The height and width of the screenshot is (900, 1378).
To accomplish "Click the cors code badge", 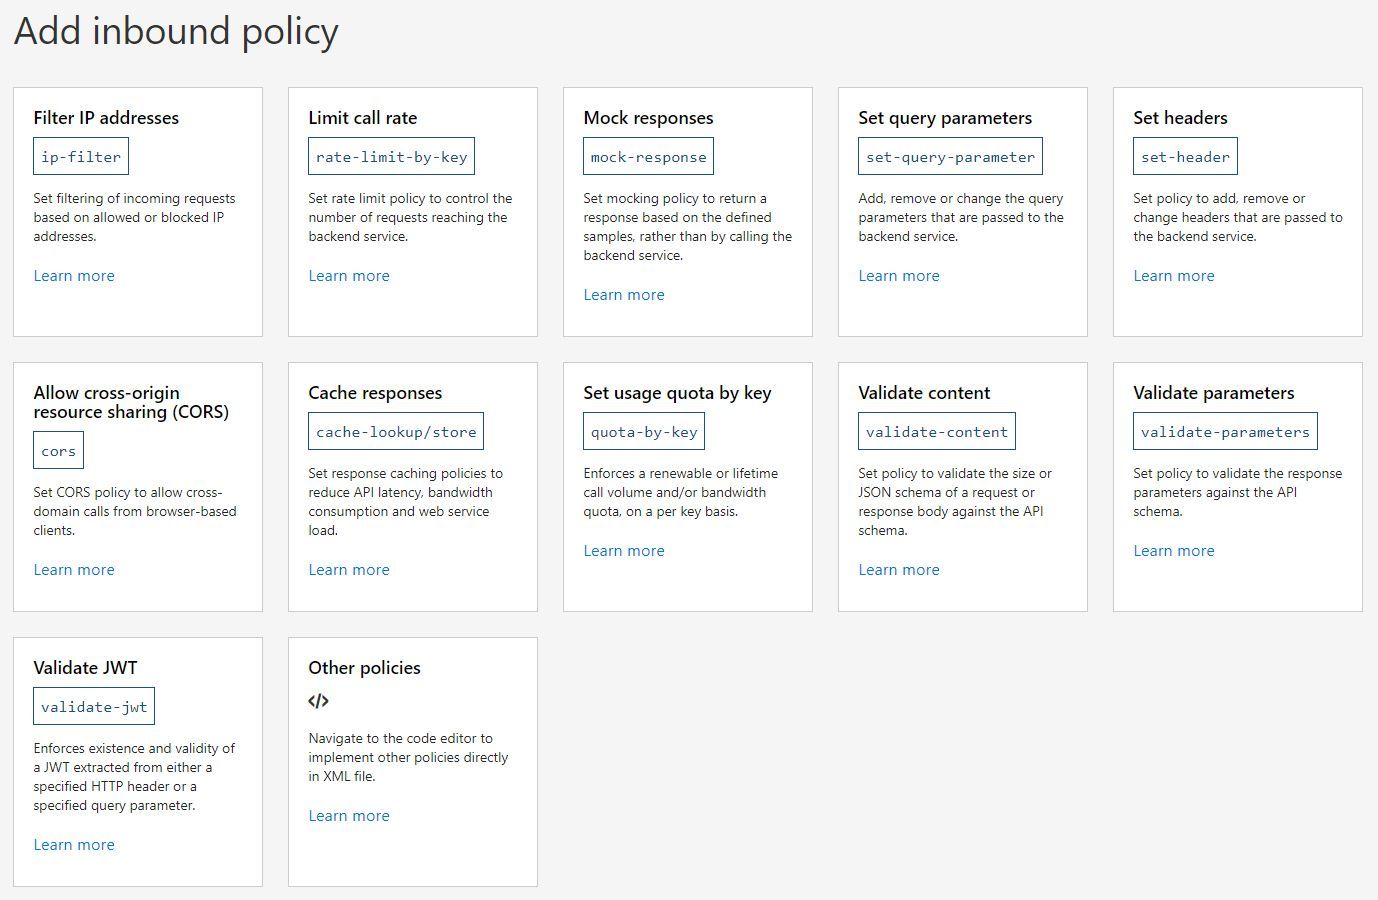I will [57, 450].
